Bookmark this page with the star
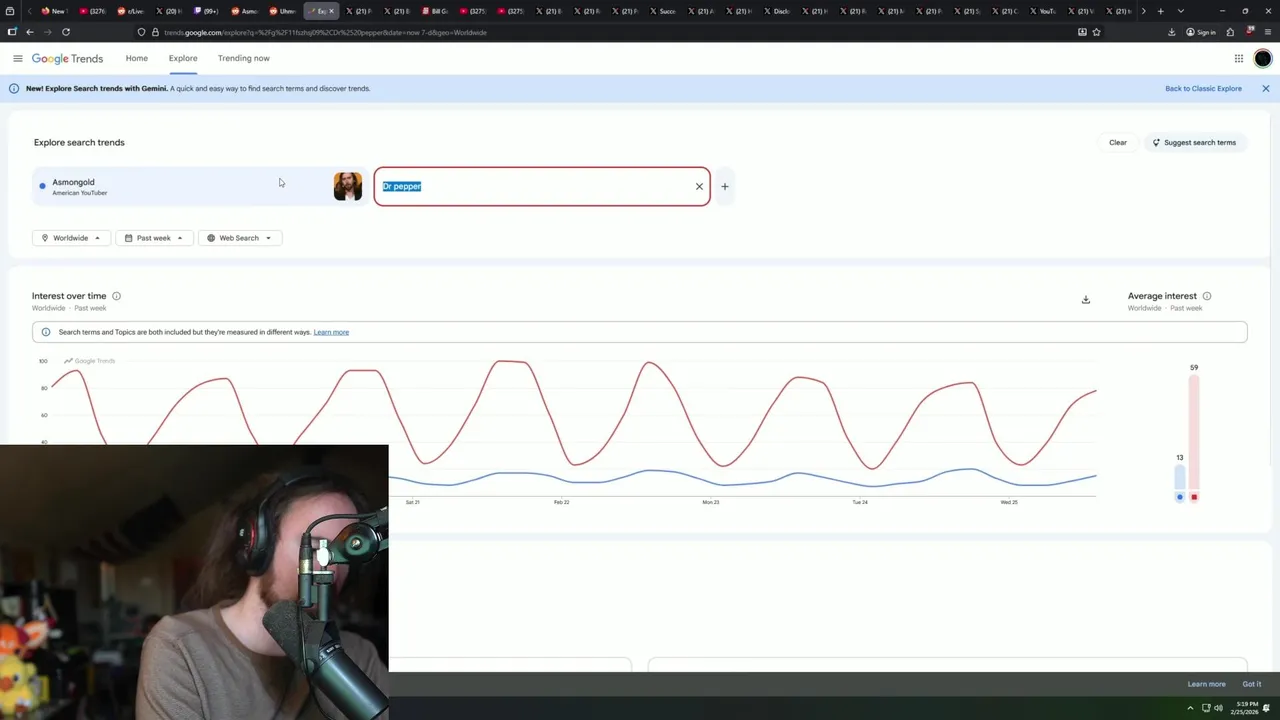The image size is (1280, 720). pos(1096,32)
